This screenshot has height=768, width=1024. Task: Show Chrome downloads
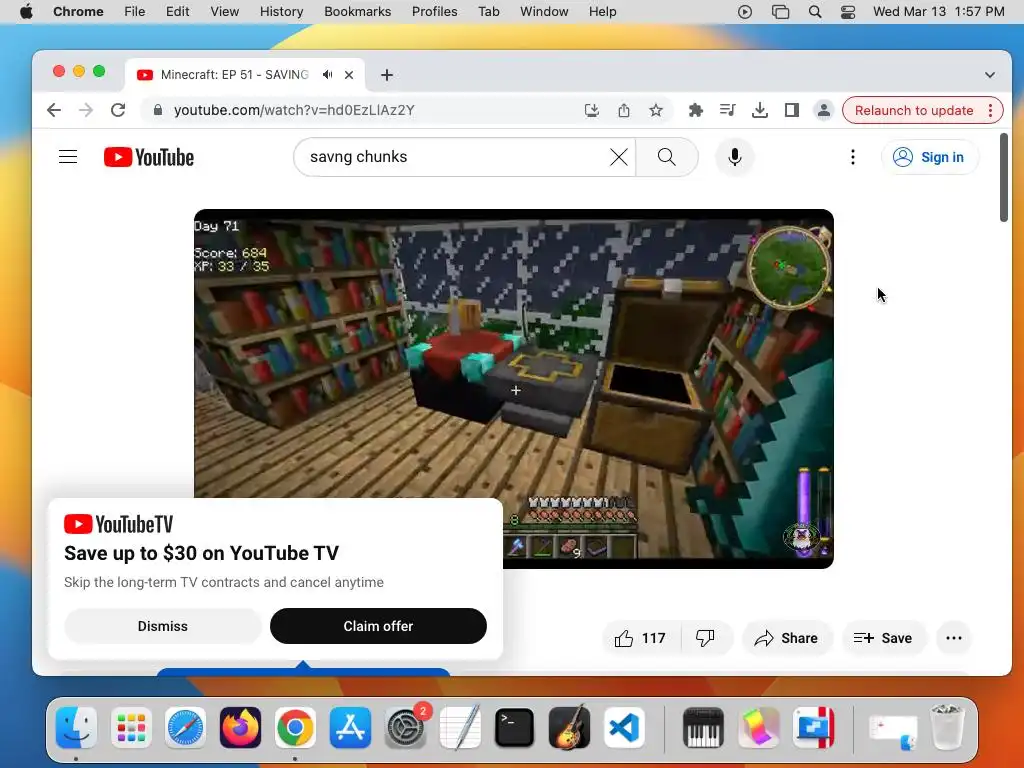click(x=760, y=110)
